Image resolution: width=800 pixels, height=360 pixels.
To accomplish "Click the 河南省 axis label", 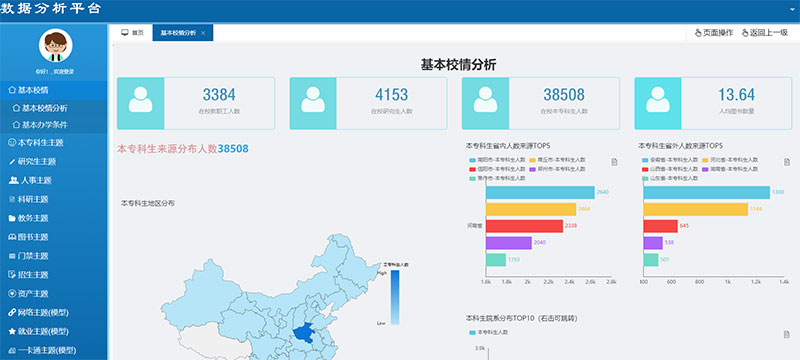I will point(474,225).
